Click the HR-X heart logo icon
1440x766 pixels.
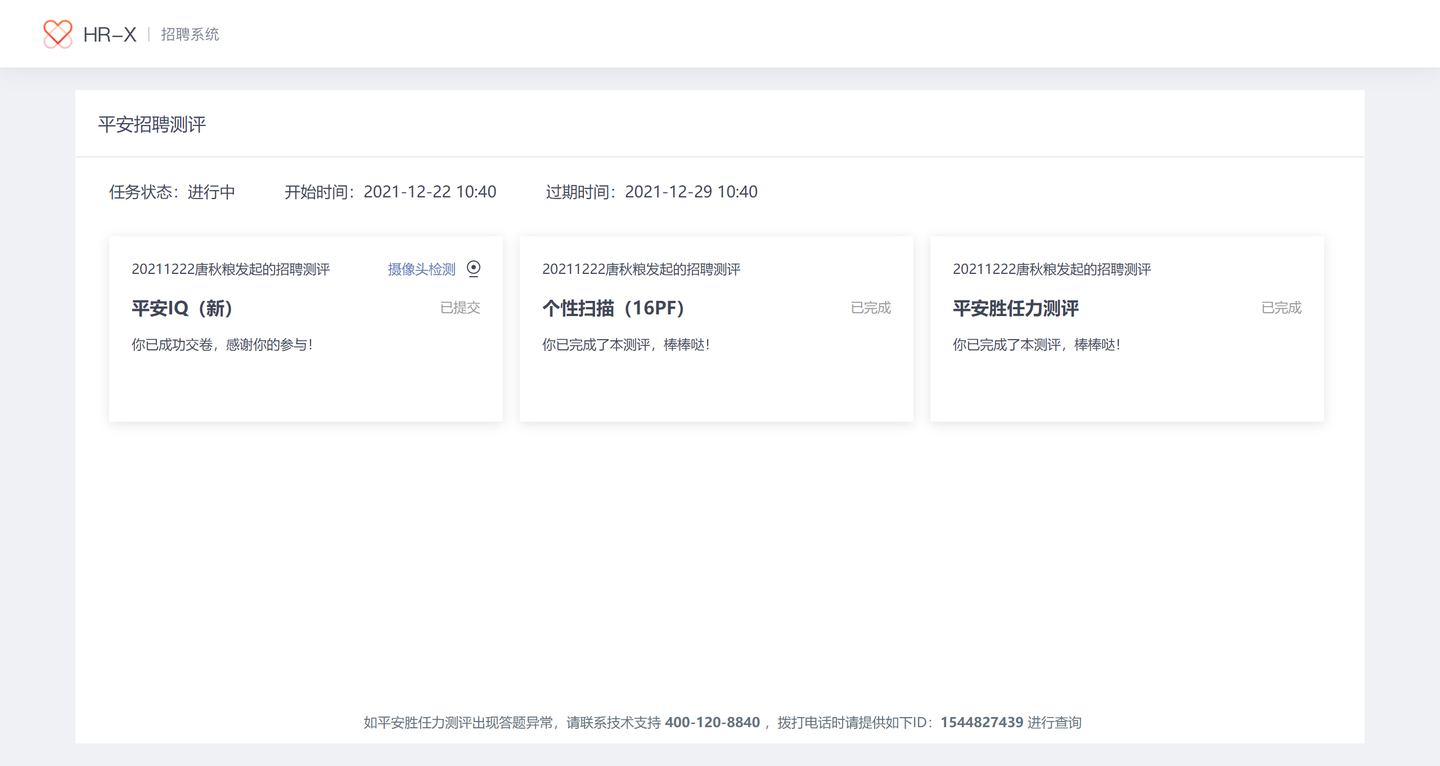[58, 34]
